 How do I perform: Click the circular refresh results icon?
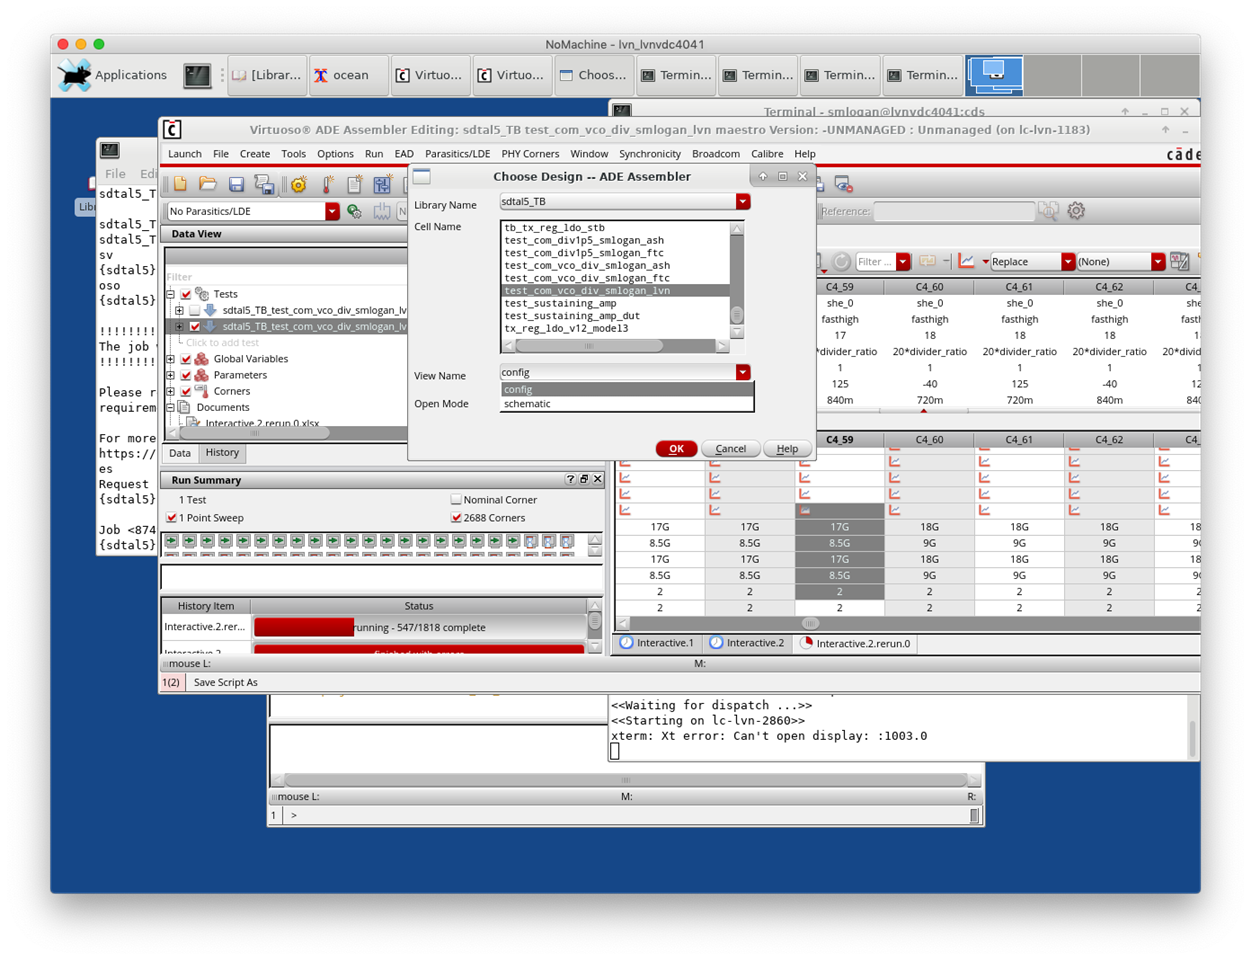point(841,262)
